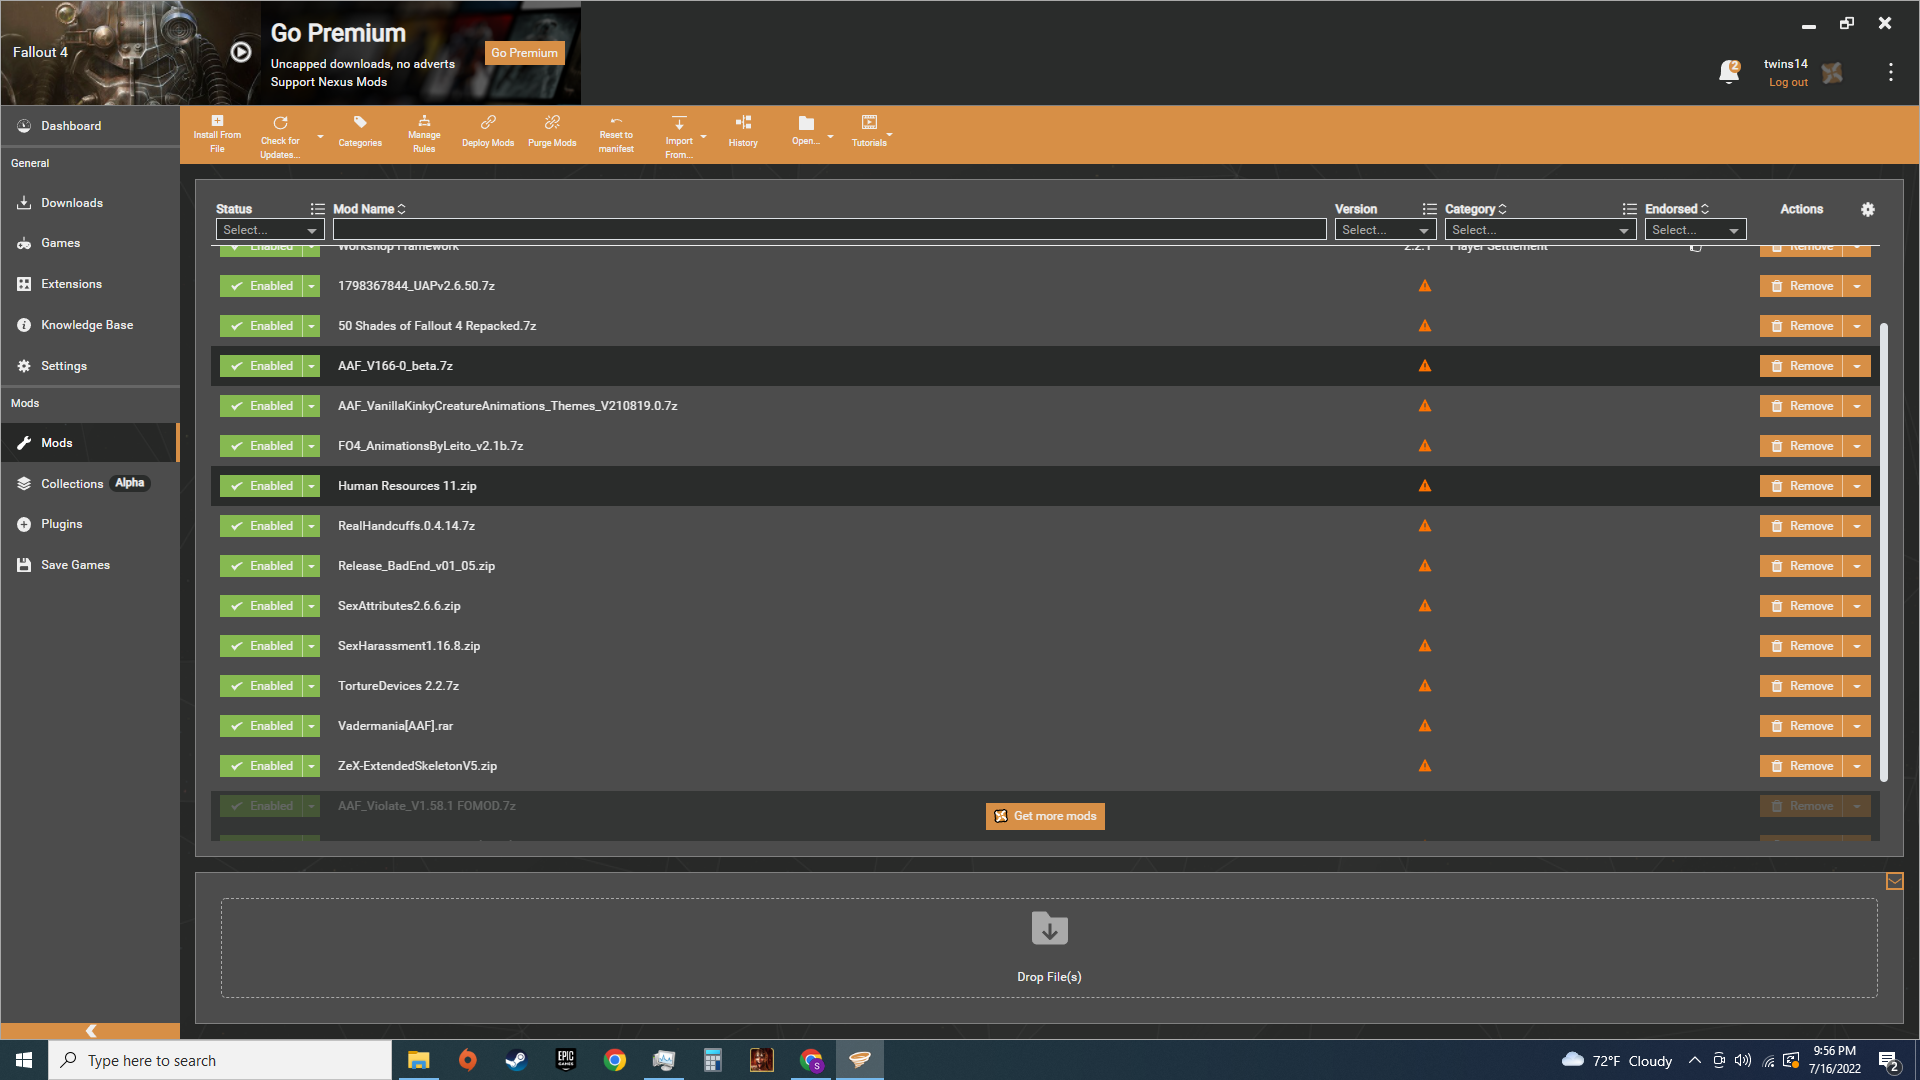Open Epic Games Launcher from taskbar
The image size is (1920, 1080).
pyautogui.click(x=565, y=1060)
